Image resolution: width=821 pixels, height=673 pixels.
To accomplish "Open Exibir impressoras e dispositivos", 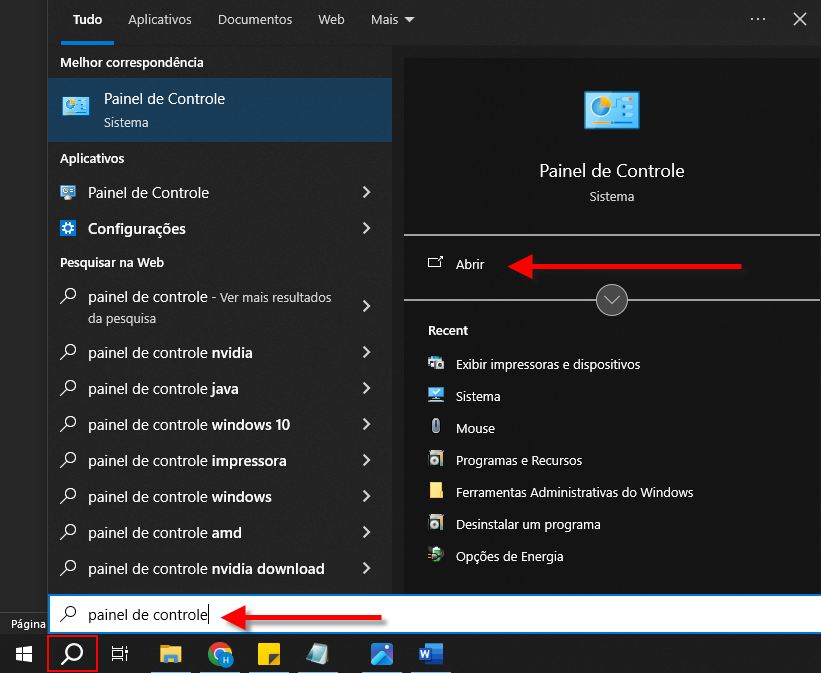I will click(x=548, y=365).
